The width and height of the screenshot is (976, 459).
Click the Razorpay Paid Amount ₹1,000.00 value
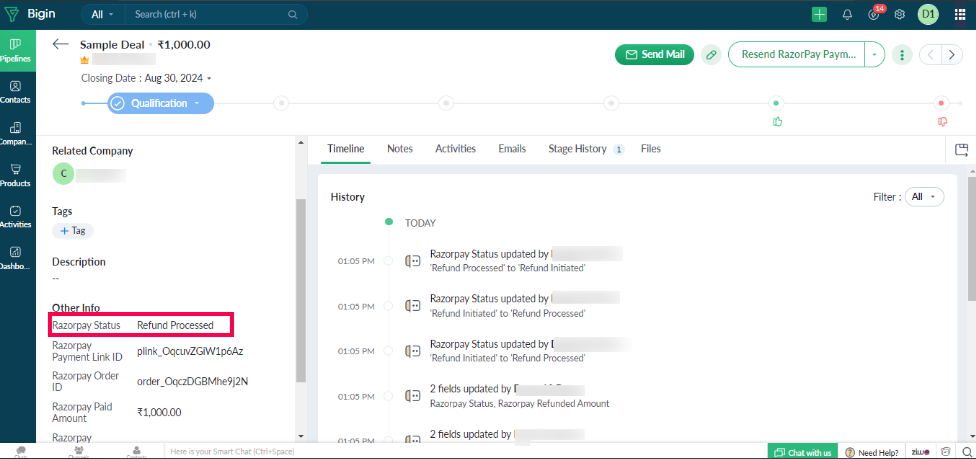pos(159,412)
